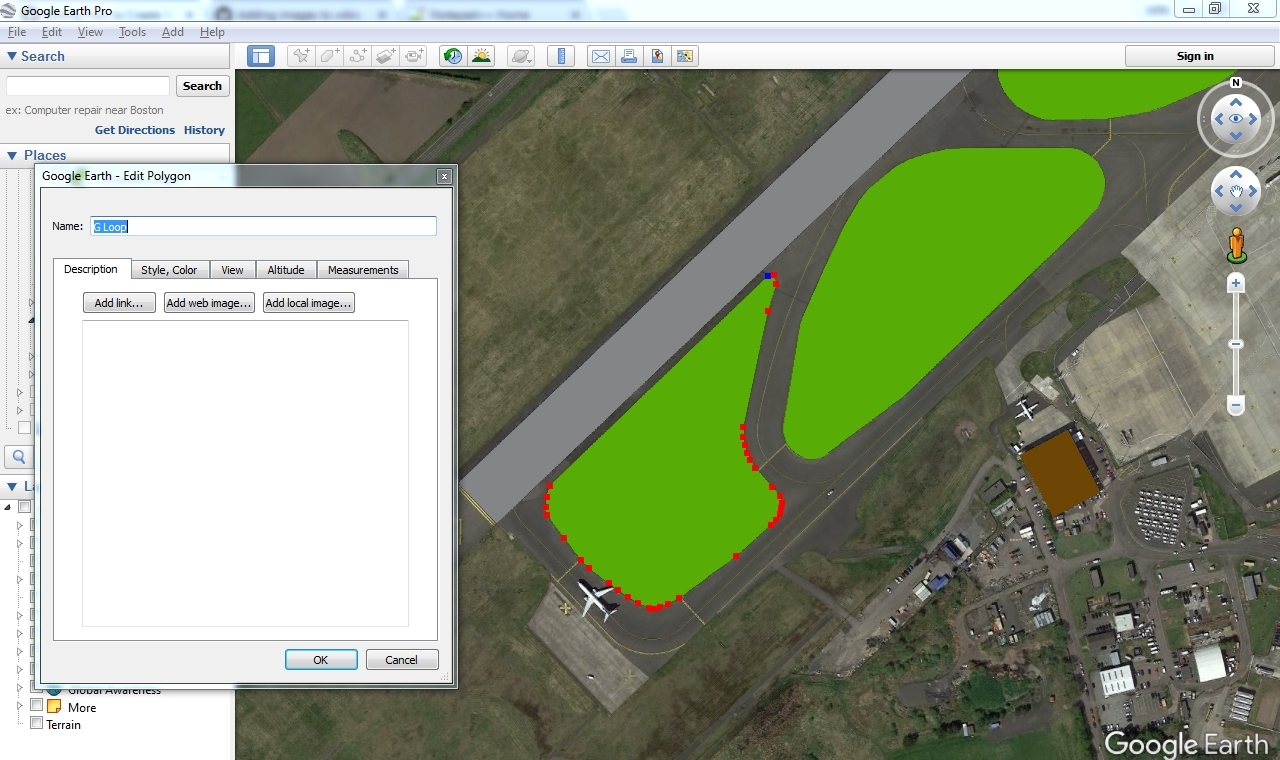
Task: Open the planet switcher icon
Action: tap(521, 56)
